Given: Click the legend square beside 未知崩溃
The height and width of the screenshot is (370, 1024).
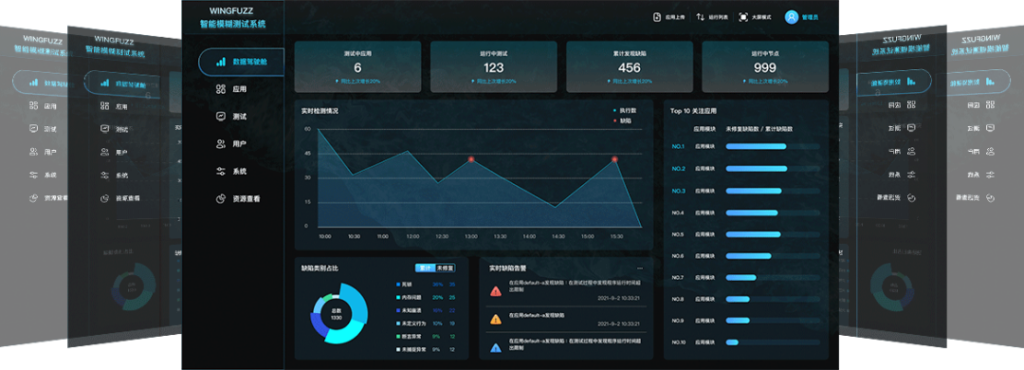Looking at the screenshot, I should pyautogui.click(x=398, y=310).
